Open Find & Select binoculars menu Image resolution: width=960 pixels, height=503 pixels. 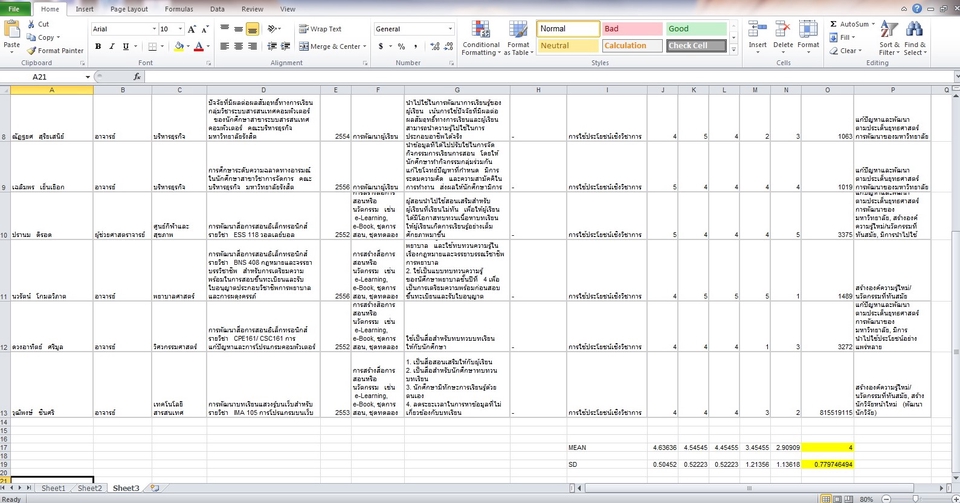click(x=915, y=38)
